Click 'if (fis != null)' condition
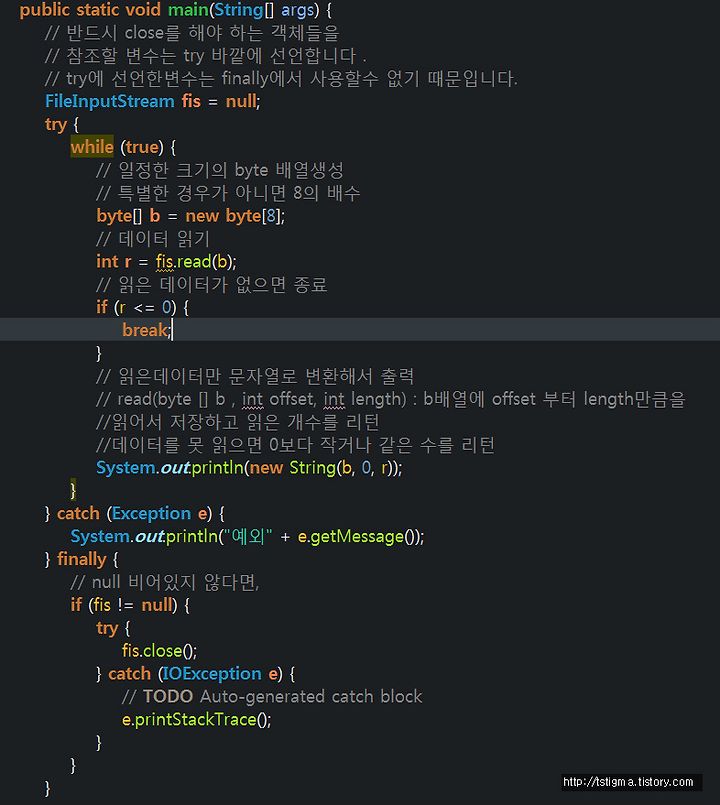 pyautogui.click(x=123, y=605)
